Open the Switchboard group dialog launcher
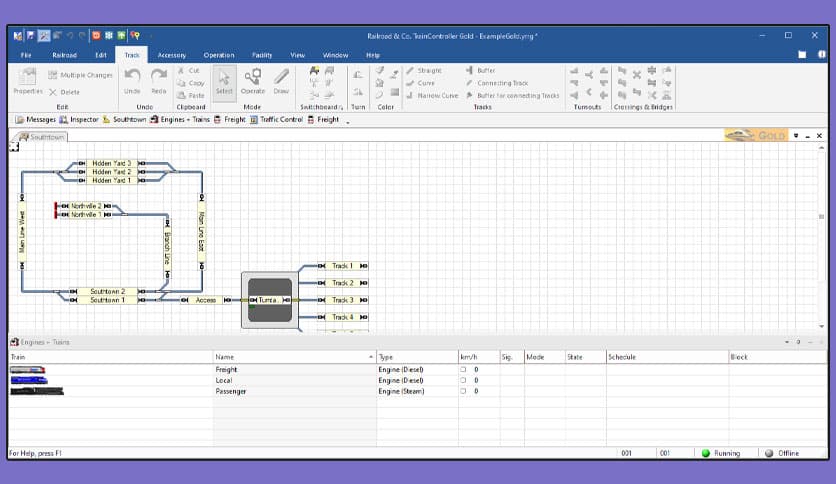Viewport: 836px width, 484px height. [341, 108]
